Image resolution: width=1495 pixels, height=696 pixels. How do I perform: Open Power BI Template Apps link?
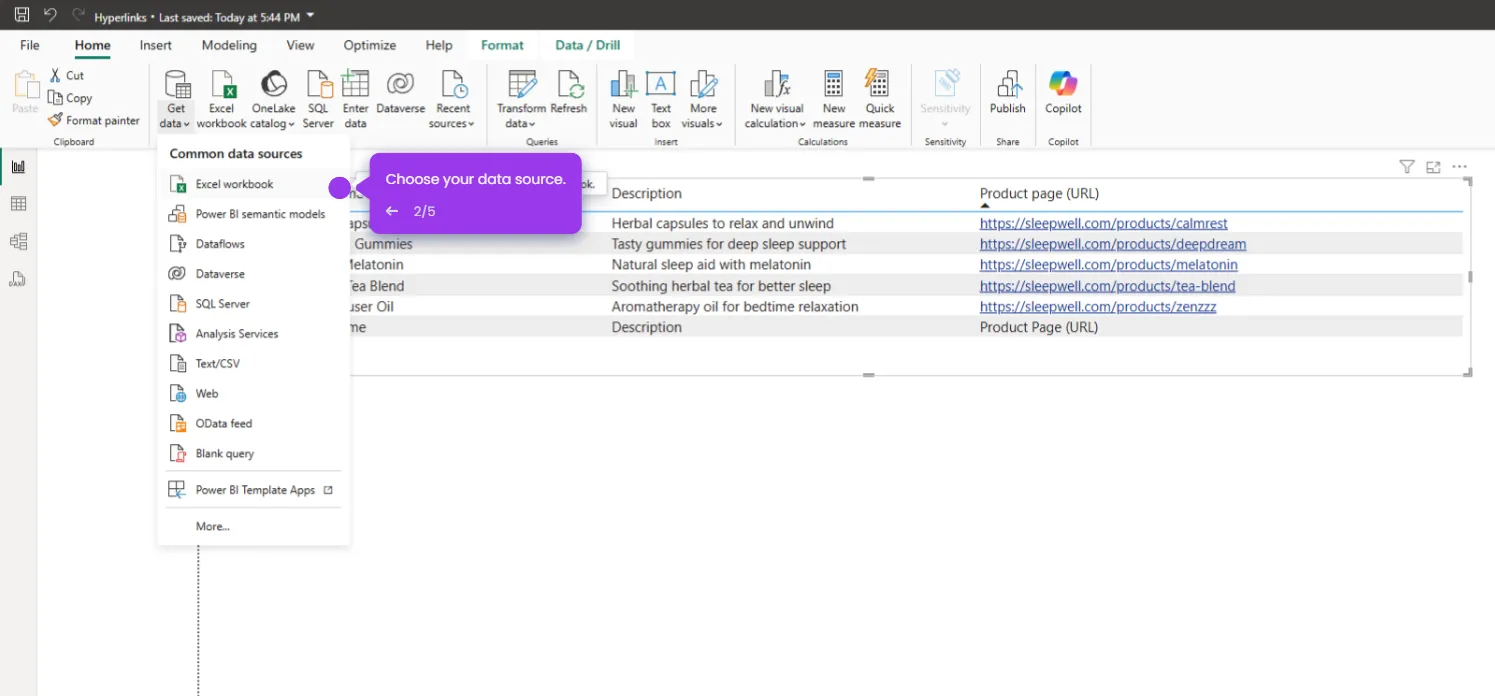(x=253, y=490)
